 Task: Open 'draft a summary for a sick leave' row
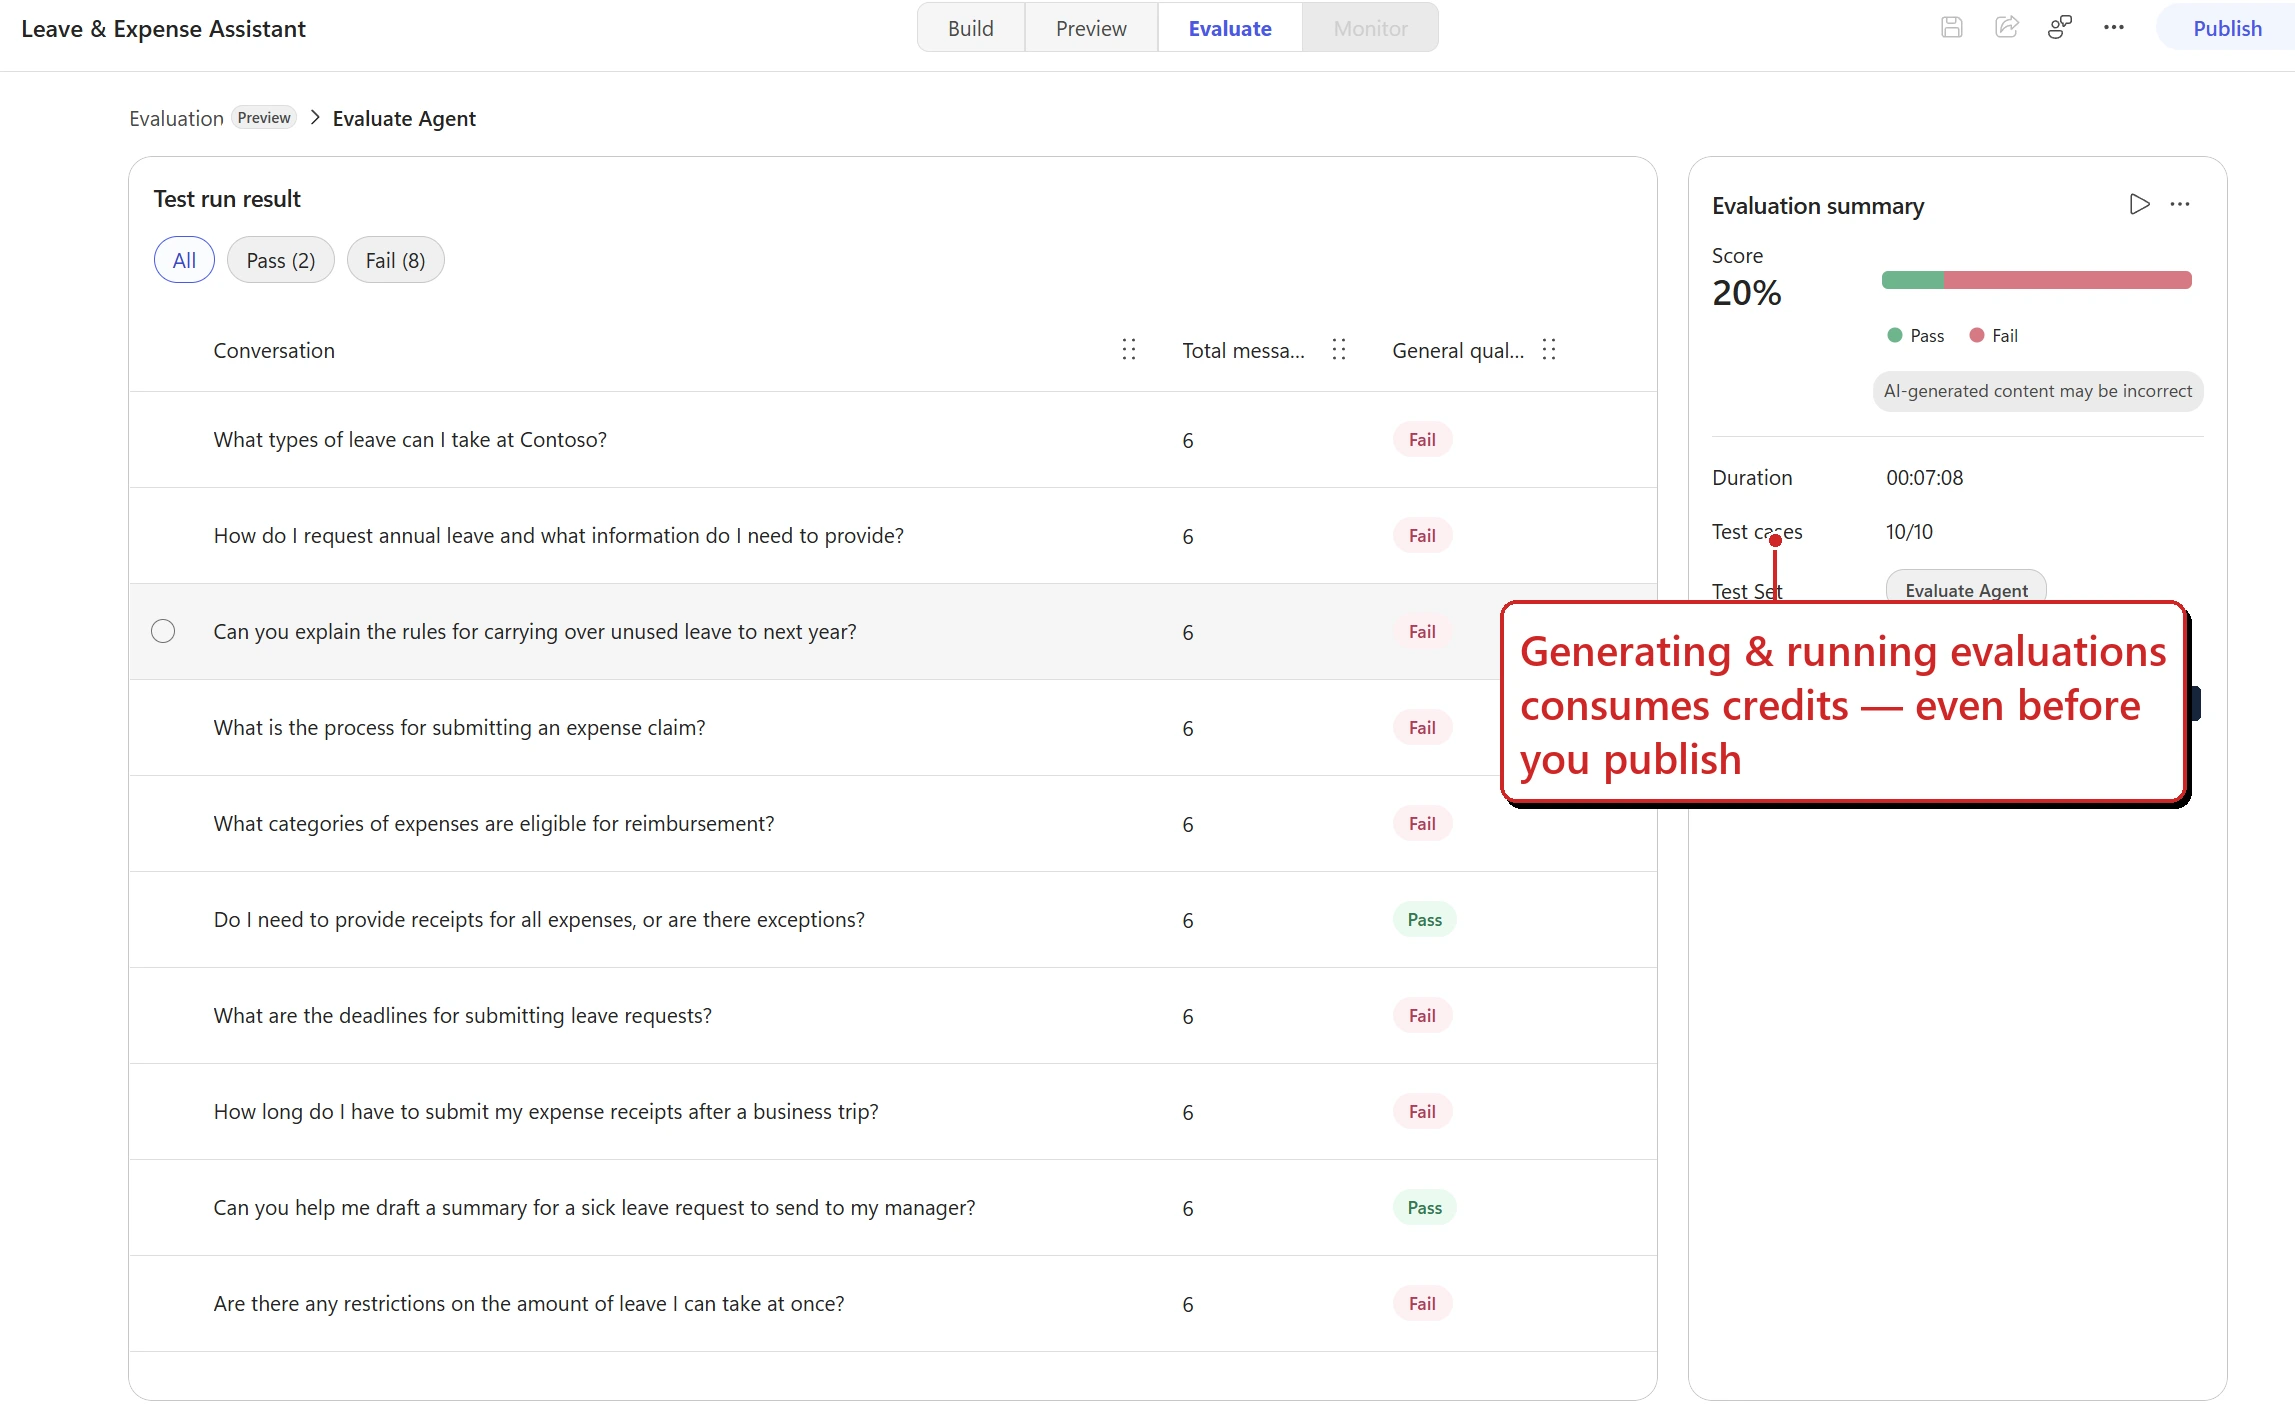tap(892, 1207)
